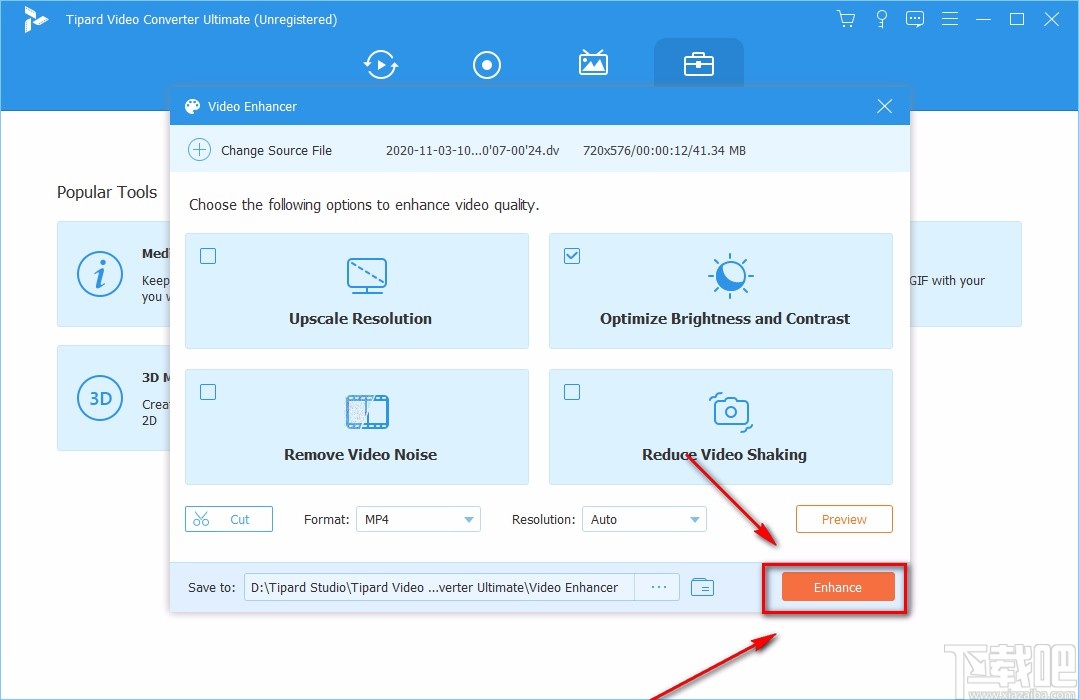Click the Upscale Resolution monitor icon
The image size is (1079, 700).
click(x=367, y=275)
